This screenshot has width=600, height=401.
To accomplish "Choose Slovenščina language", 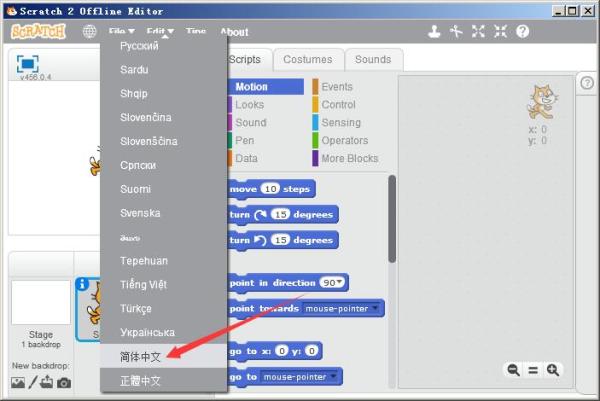I will point(164,141).
